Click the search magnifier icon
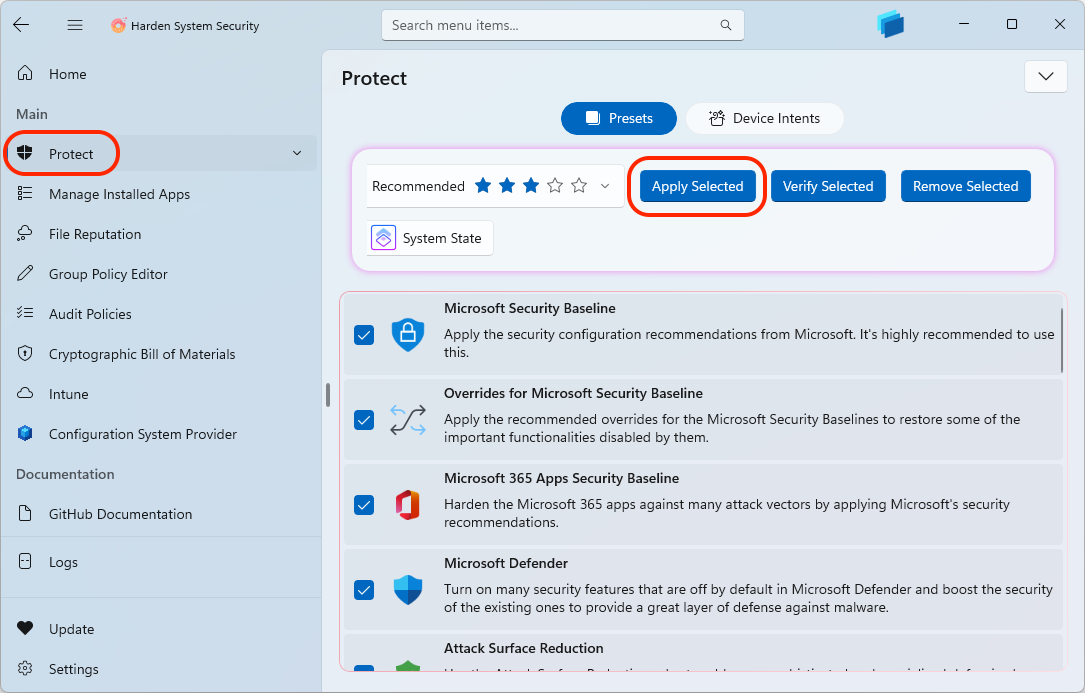This screenshot has height=693, width=1085. tap(725, 25)
